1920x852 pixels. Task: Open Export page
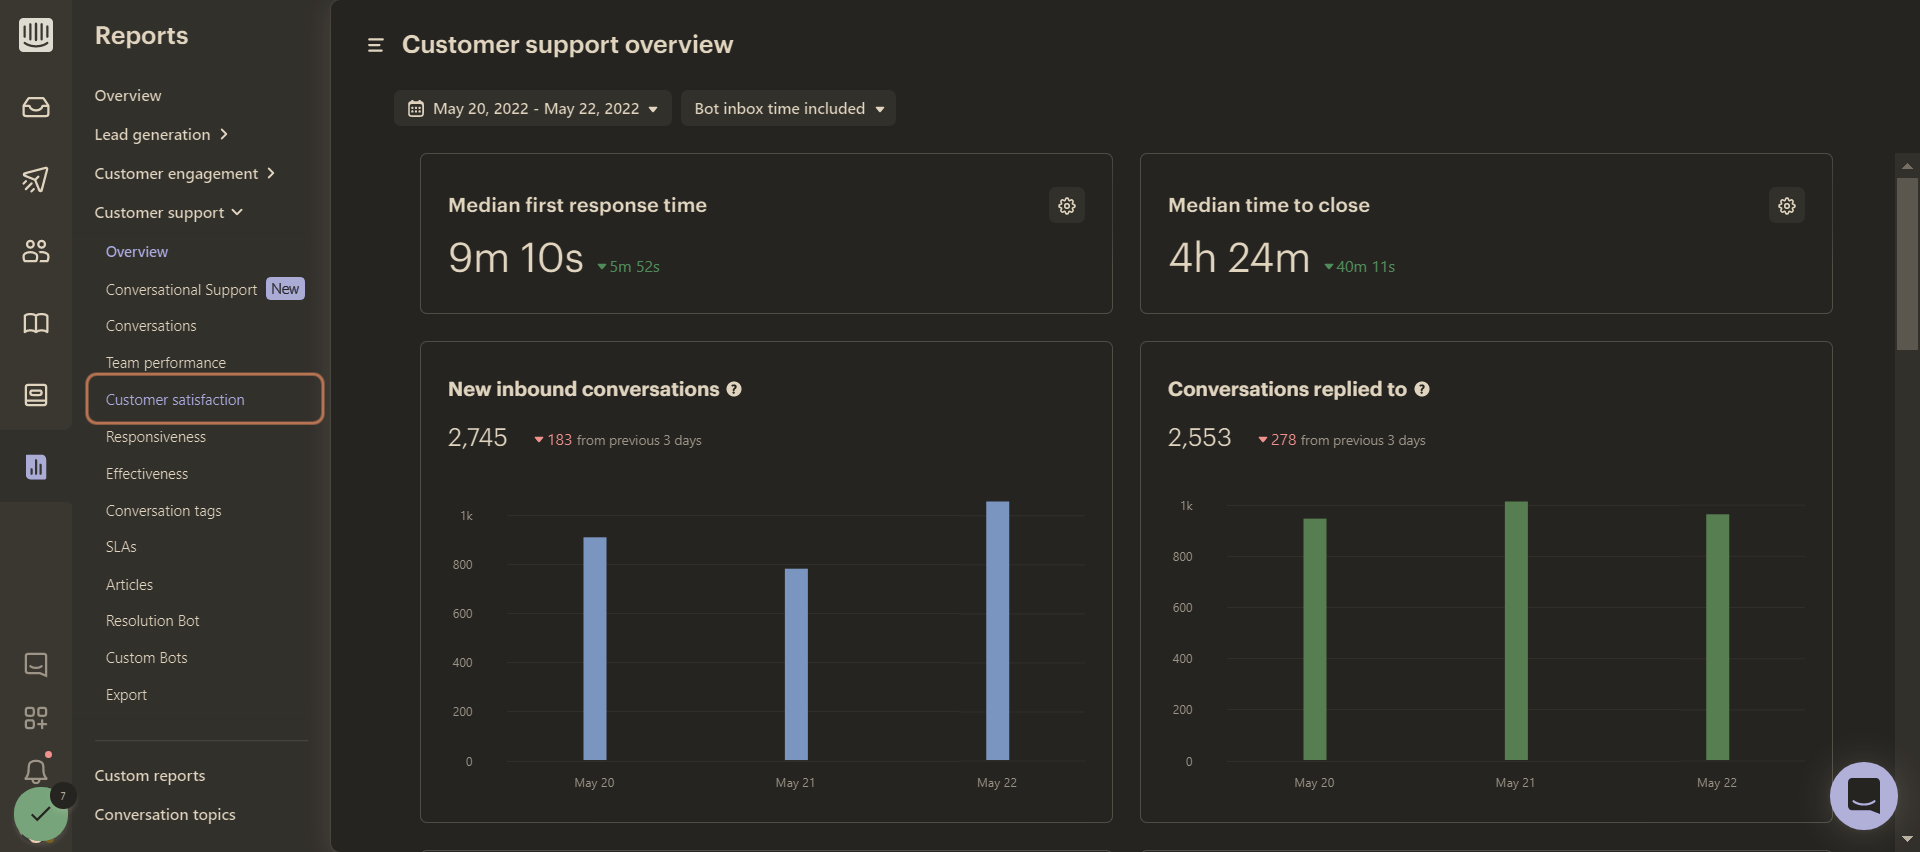pos(126,695)
